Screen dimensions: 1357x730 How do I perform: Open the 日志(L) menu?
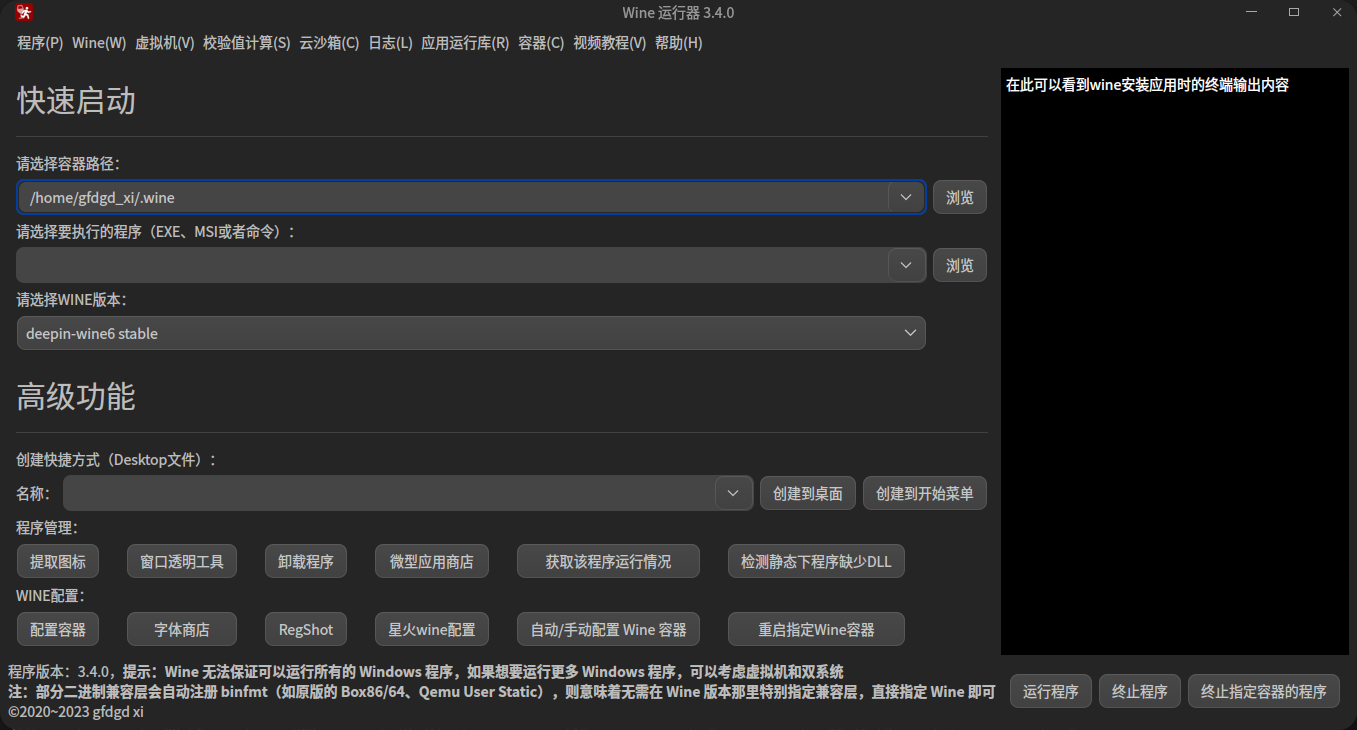(x=390, y=43)
